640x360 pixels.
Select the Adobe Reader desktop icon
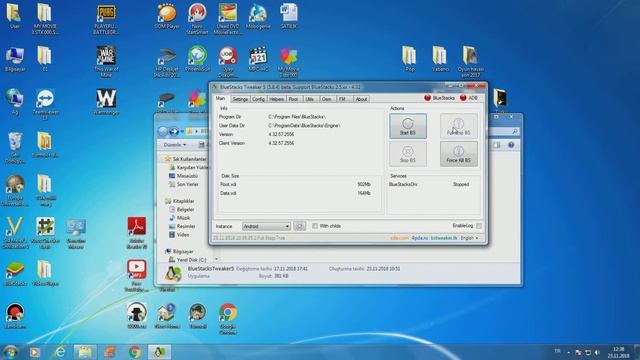click(x=137, y=233)
